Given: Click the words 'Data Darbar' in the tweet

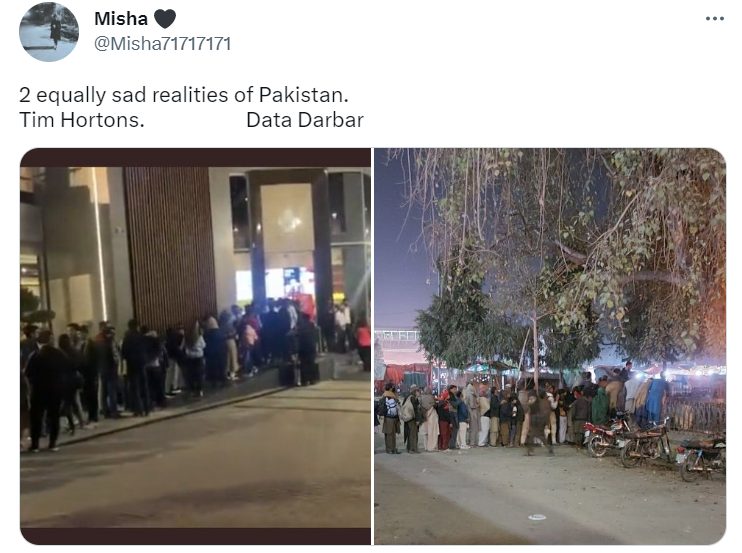Looking at the screenshot, I should pyautogui.click(x=305, y=120).
